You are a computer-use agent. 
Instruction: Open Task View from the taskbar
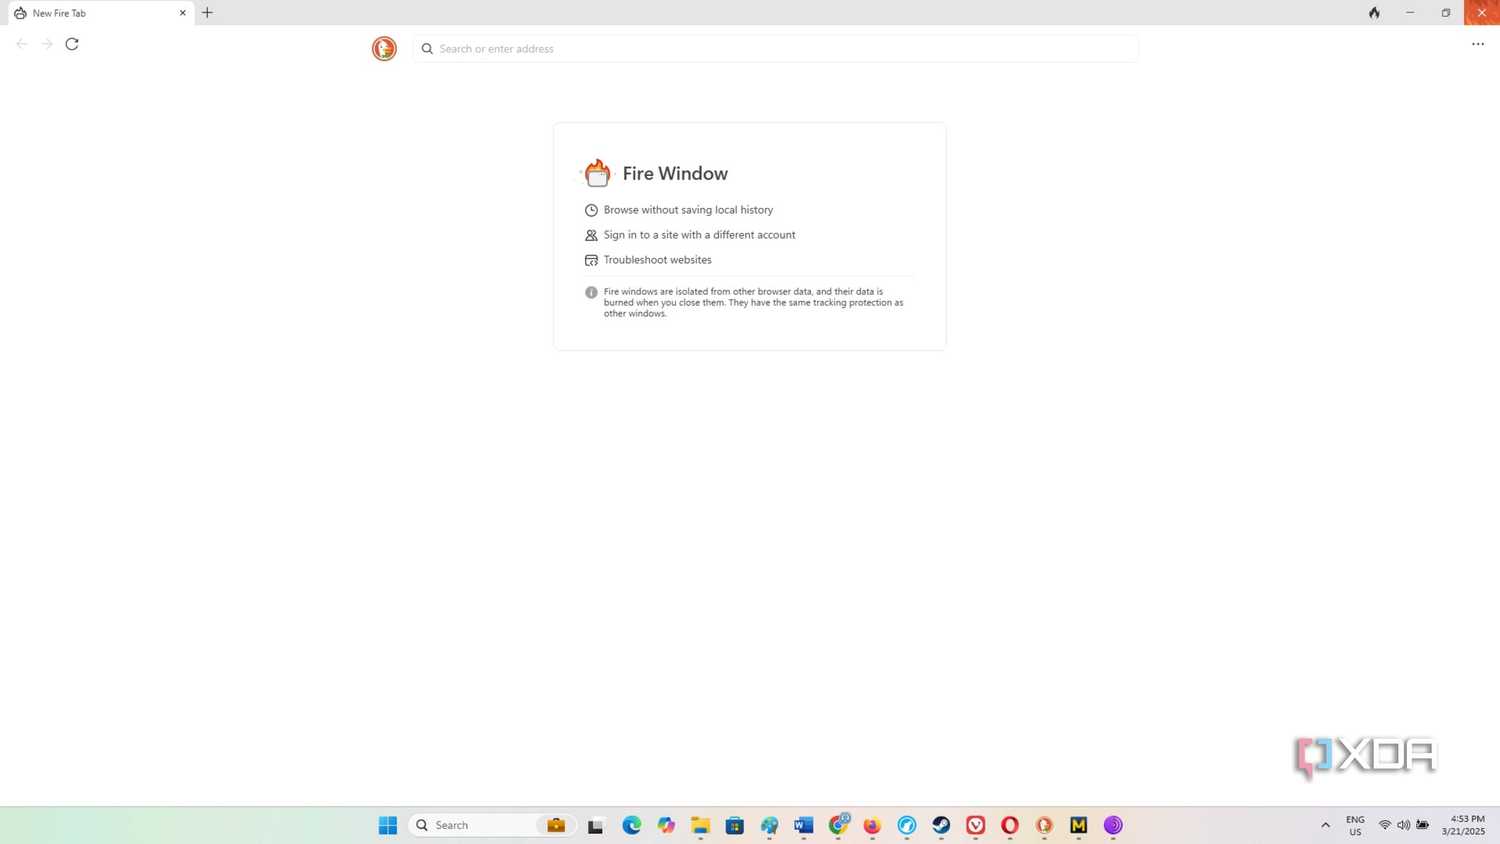point(595,825)
